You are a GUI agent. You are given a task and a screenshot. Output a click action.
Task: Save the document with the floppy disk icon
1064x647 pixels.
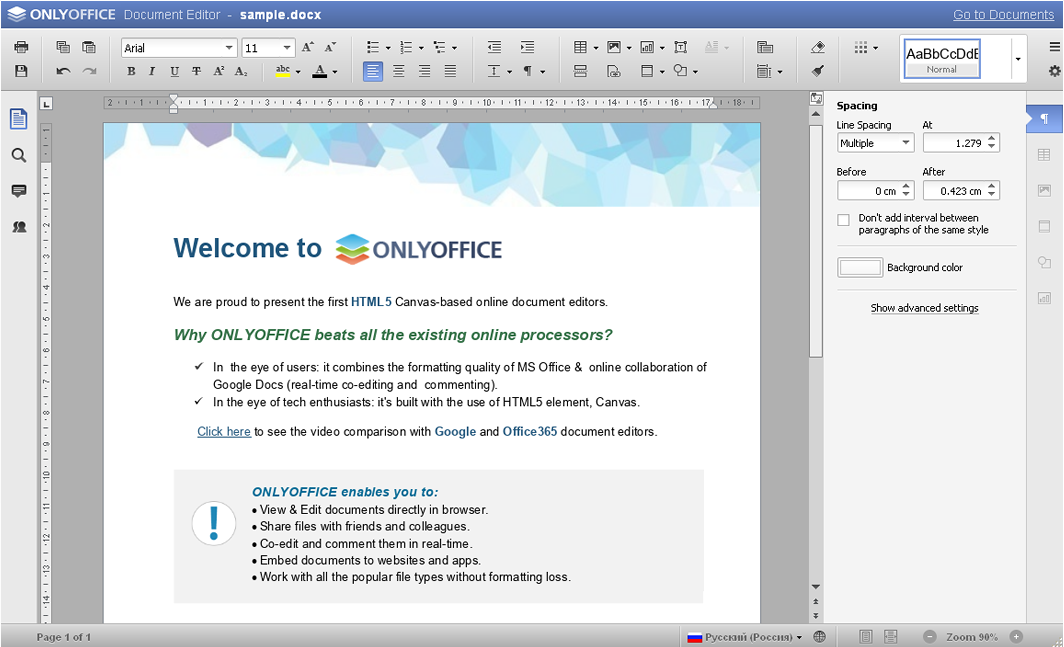tap(21, 71)
